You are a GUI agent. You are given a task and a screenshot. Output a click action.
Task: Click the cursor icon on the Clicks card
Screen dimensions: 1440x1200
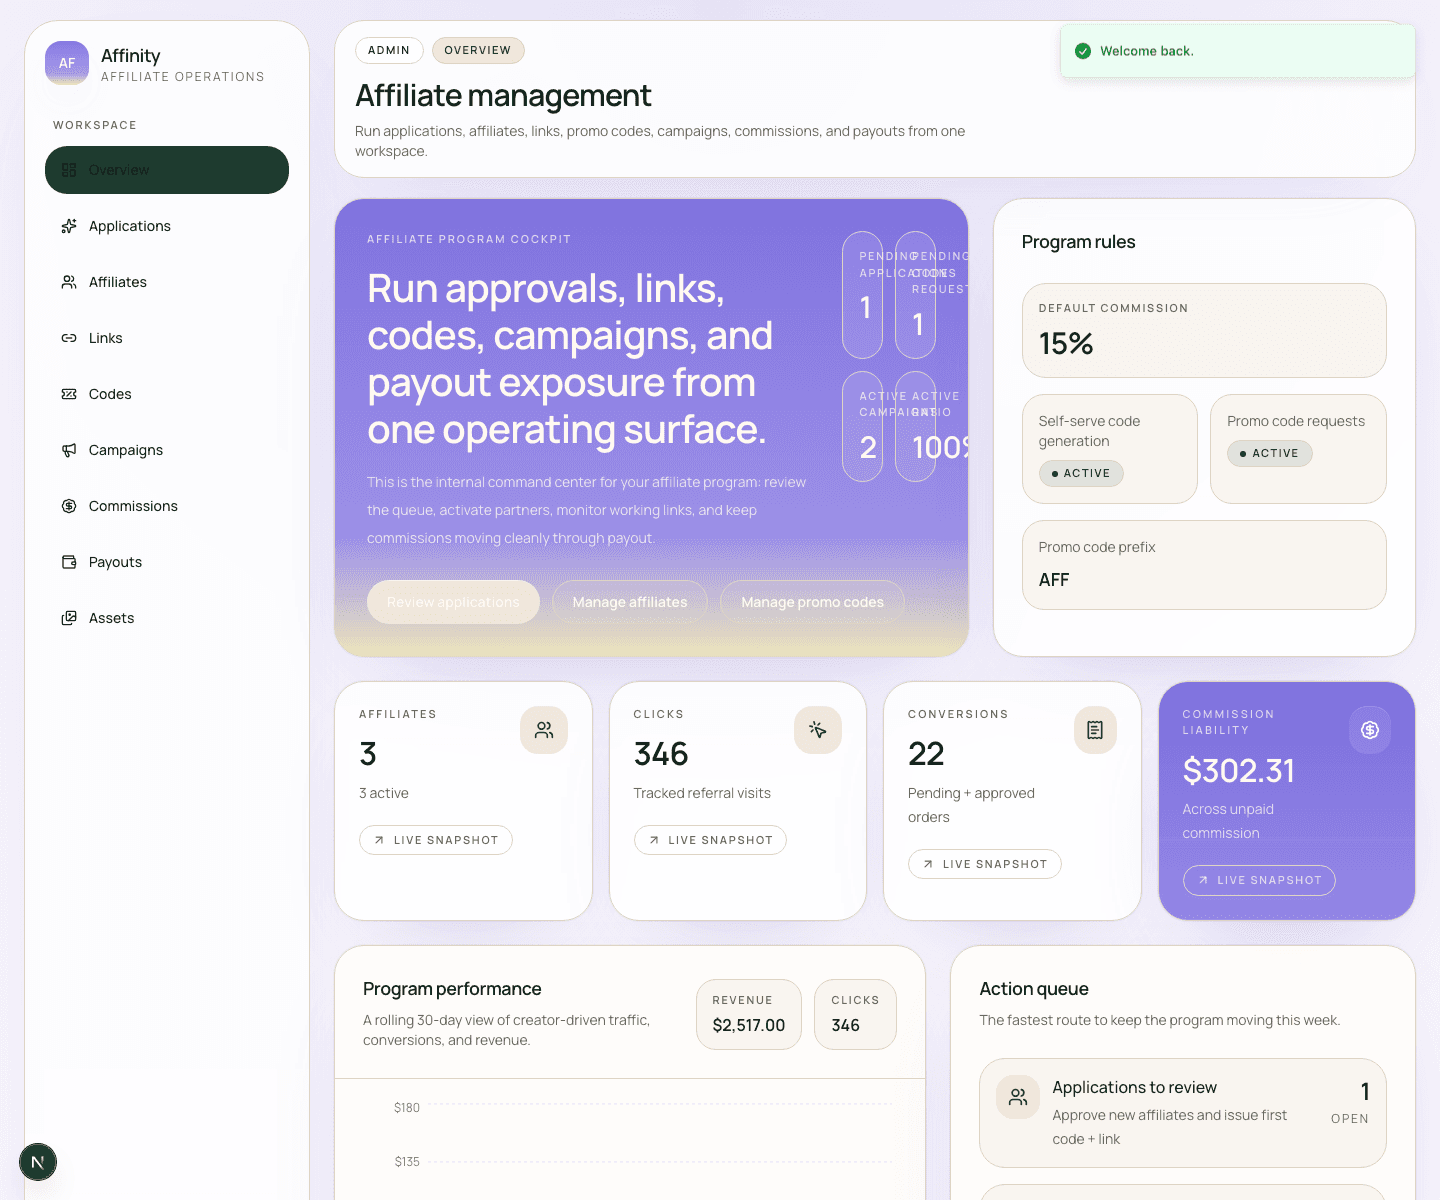818,730
